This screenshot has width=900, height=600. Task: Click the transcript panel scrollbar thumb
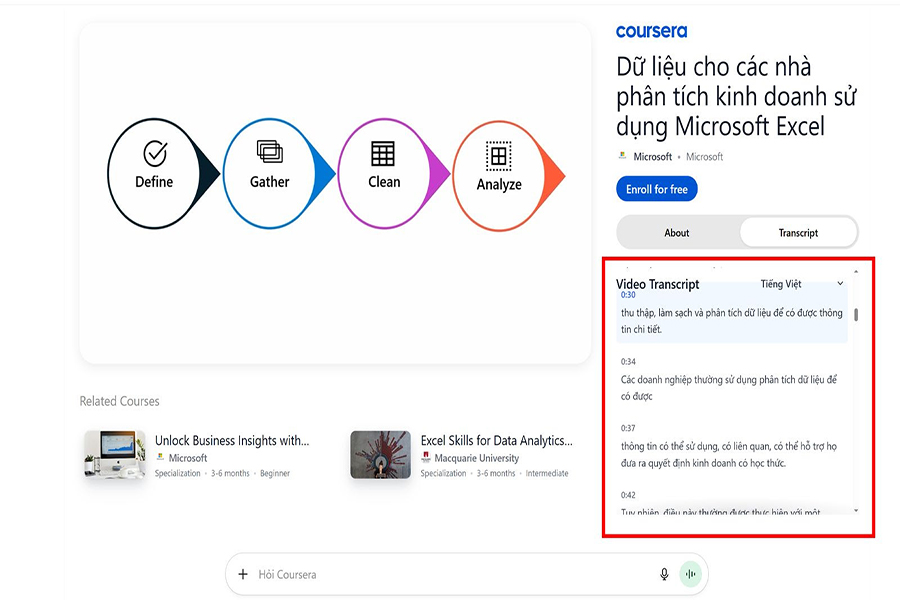(856, 314)
